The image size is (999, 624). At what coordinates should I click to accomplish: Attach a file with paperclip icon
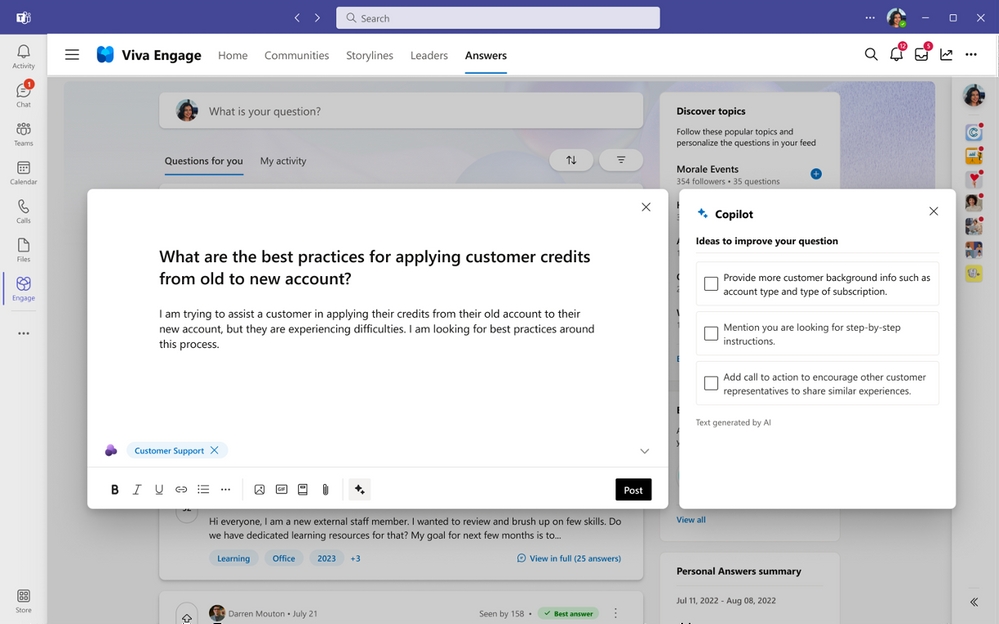pyautogui.click(x=325, y=490)
